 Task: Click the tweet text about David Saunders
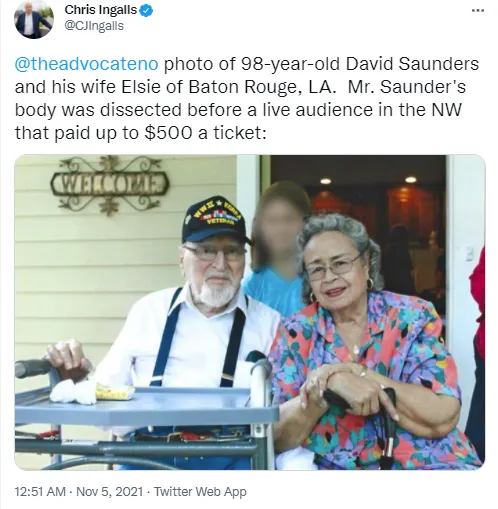pyautogui.click(x=247, y=98)
